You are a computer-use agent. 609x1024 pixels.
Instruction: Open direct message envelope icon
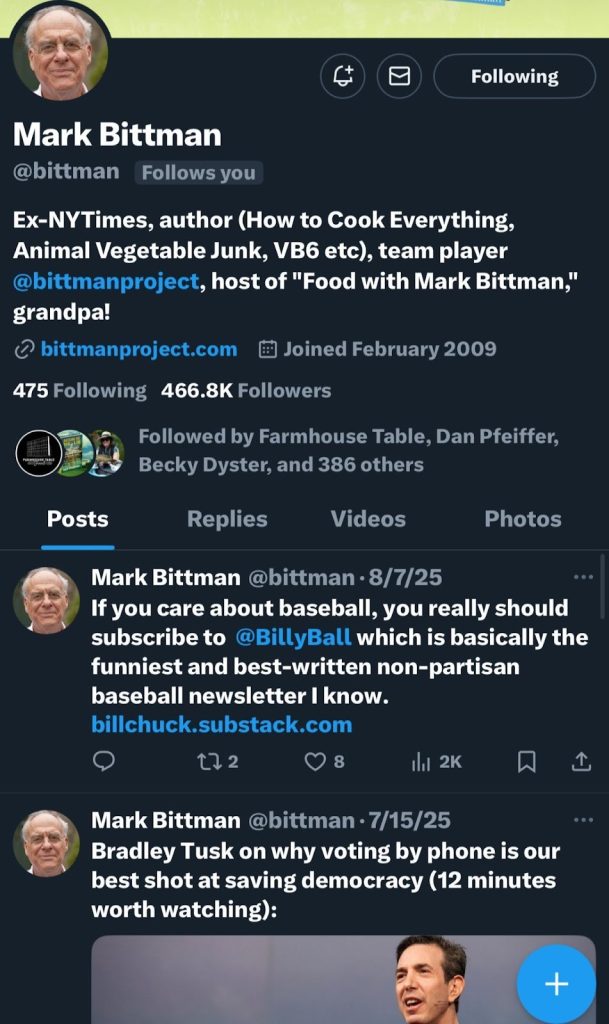[399, 76]
